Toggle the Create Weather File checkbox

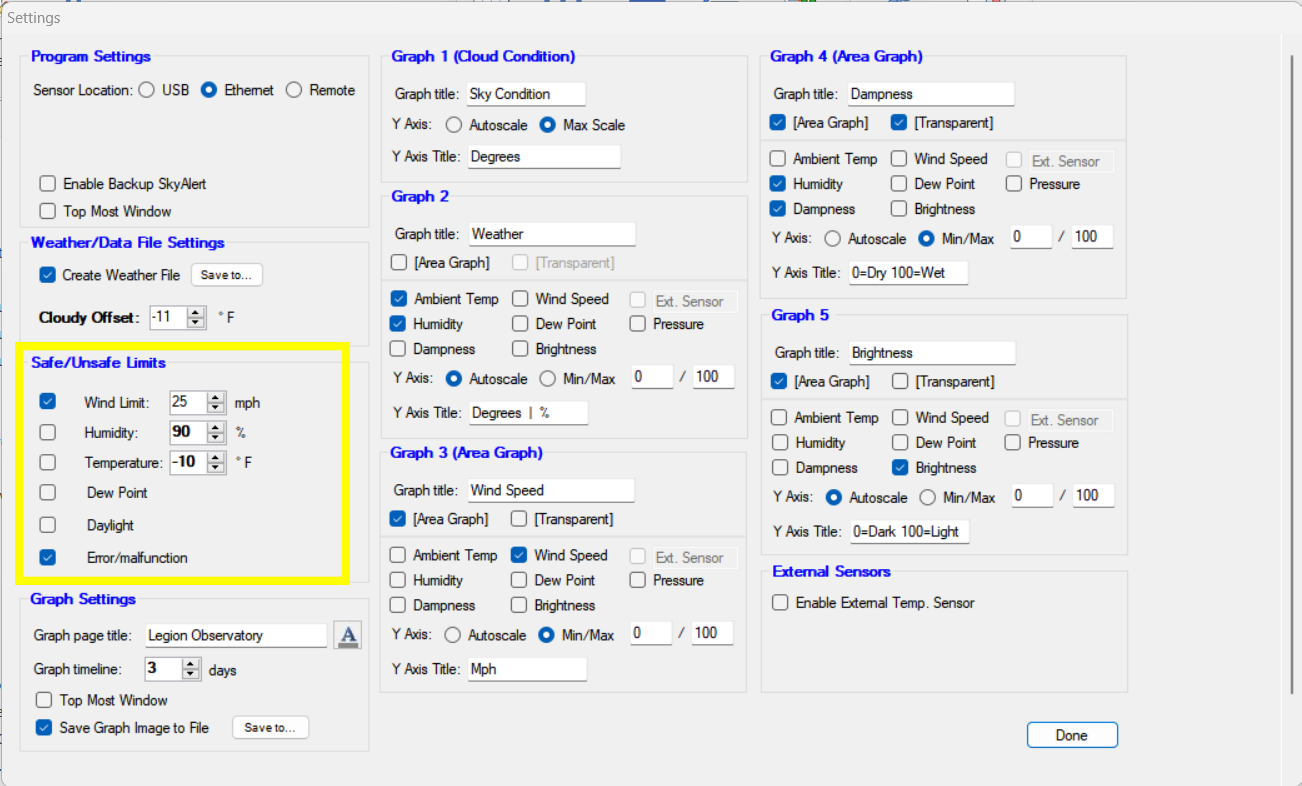point(47,275)
